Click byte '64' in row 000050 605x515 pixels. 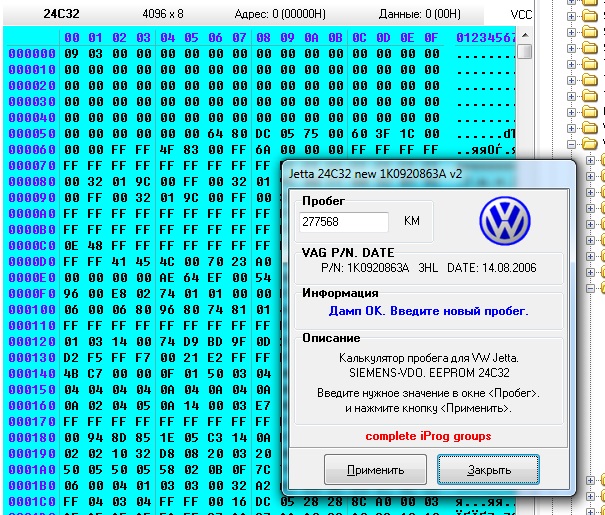pos(215,134)
